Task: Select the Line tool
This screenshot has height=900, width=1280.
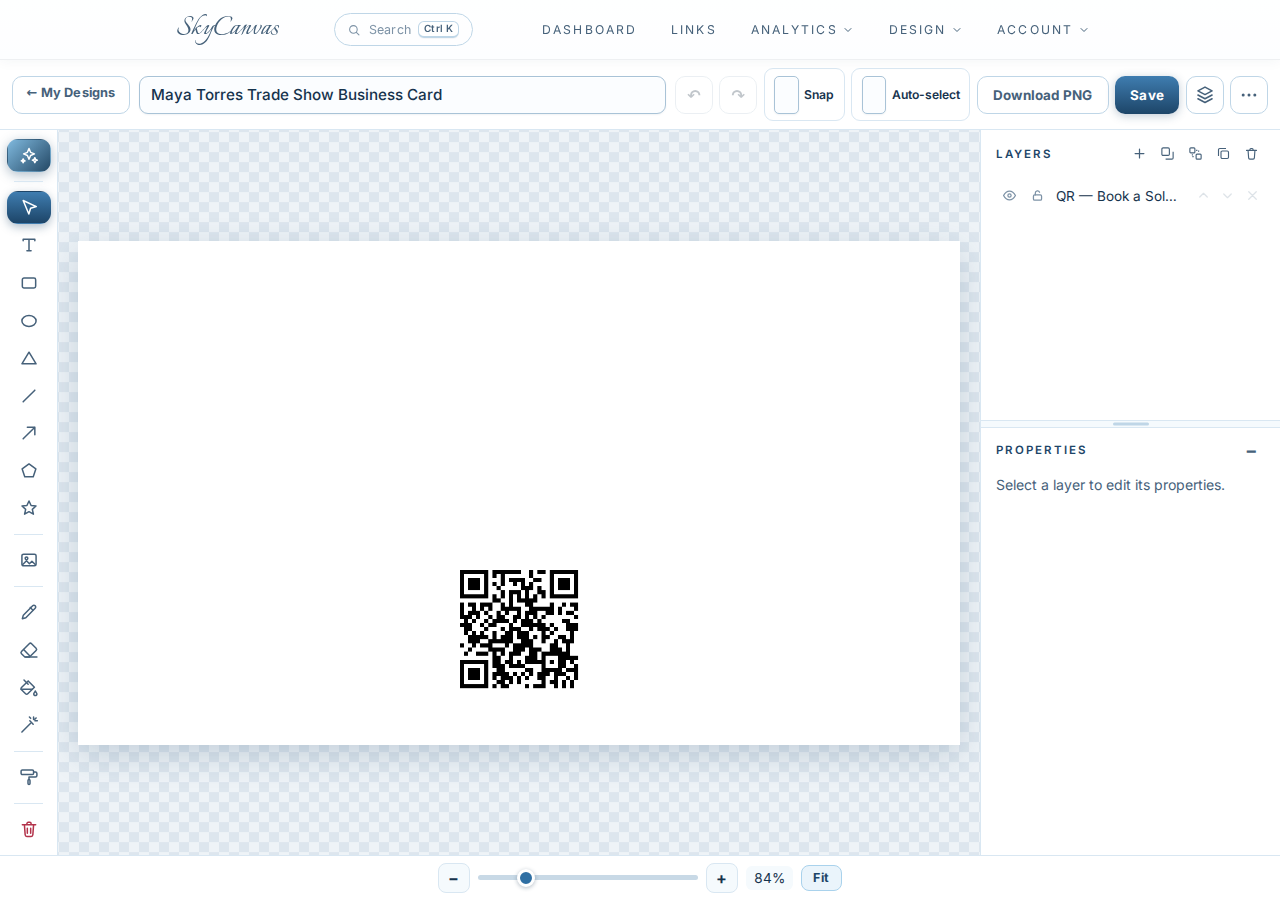Action: [x=29, y=395]
